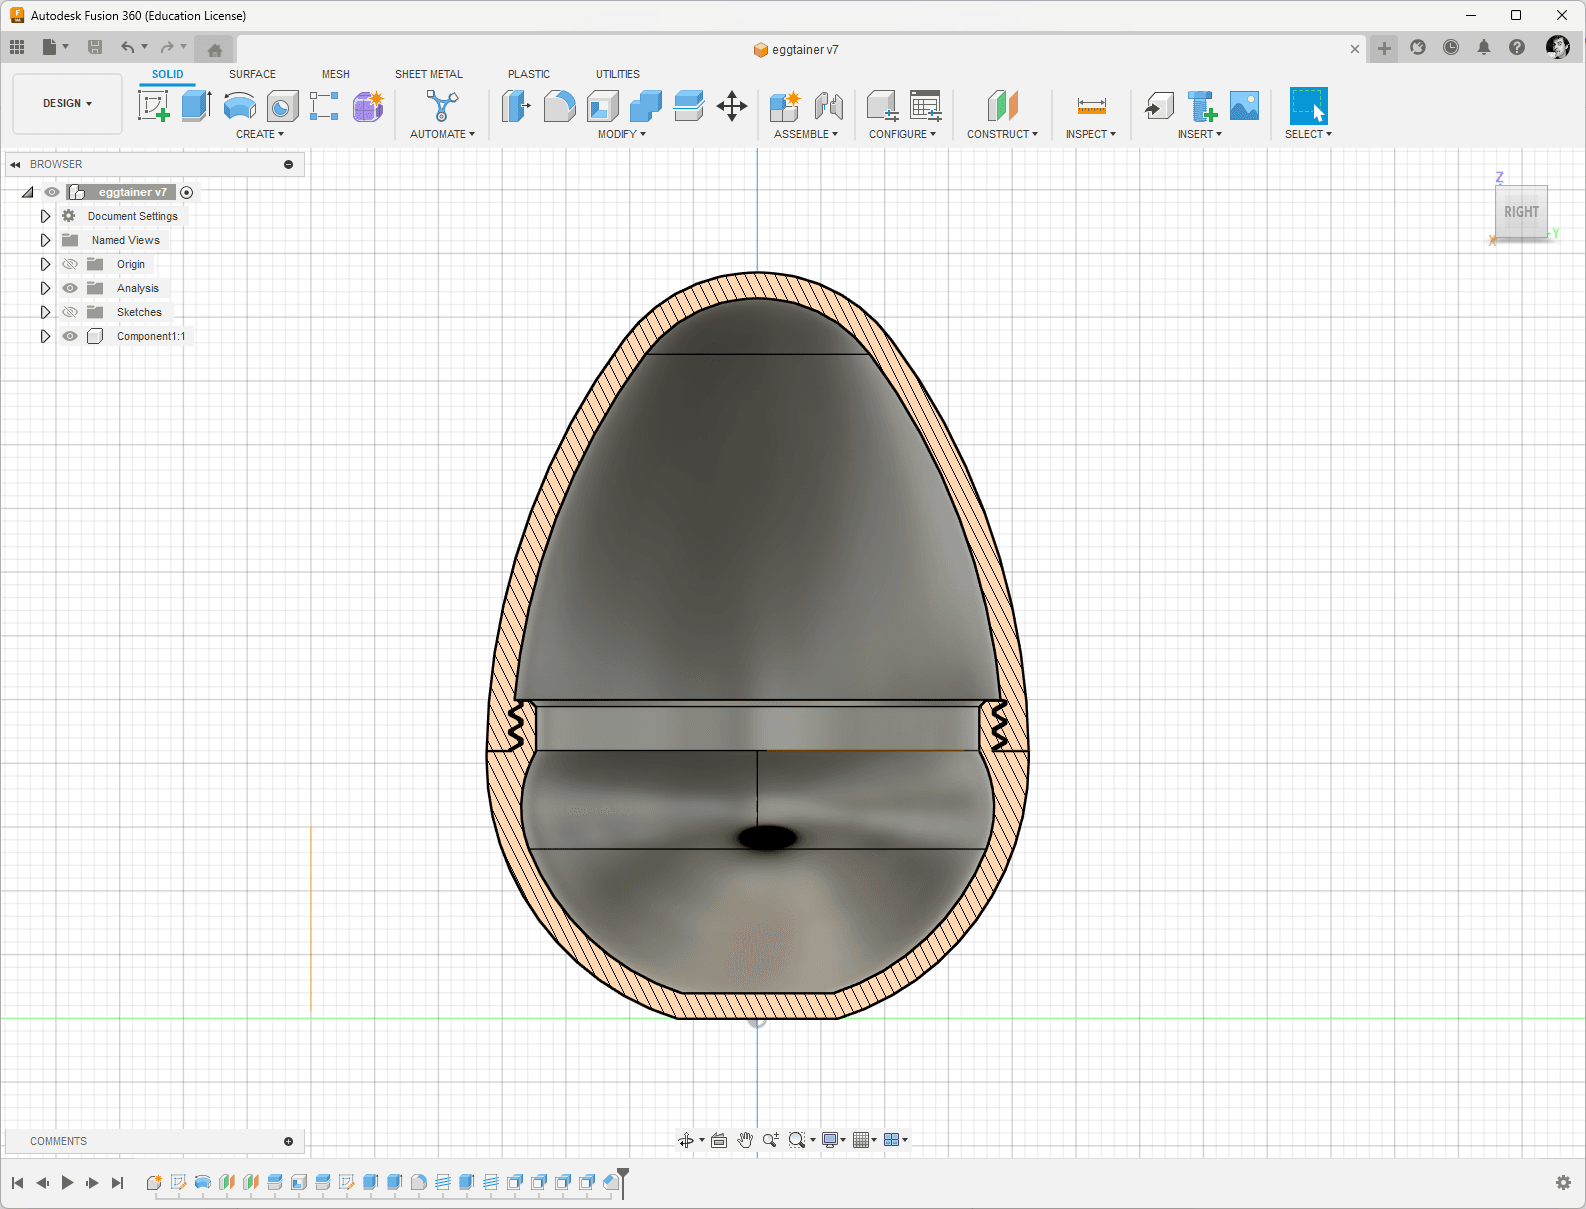
Task: Switch to the UTILITIES tab
Action: pyautogui.click(x=618, y=74)
